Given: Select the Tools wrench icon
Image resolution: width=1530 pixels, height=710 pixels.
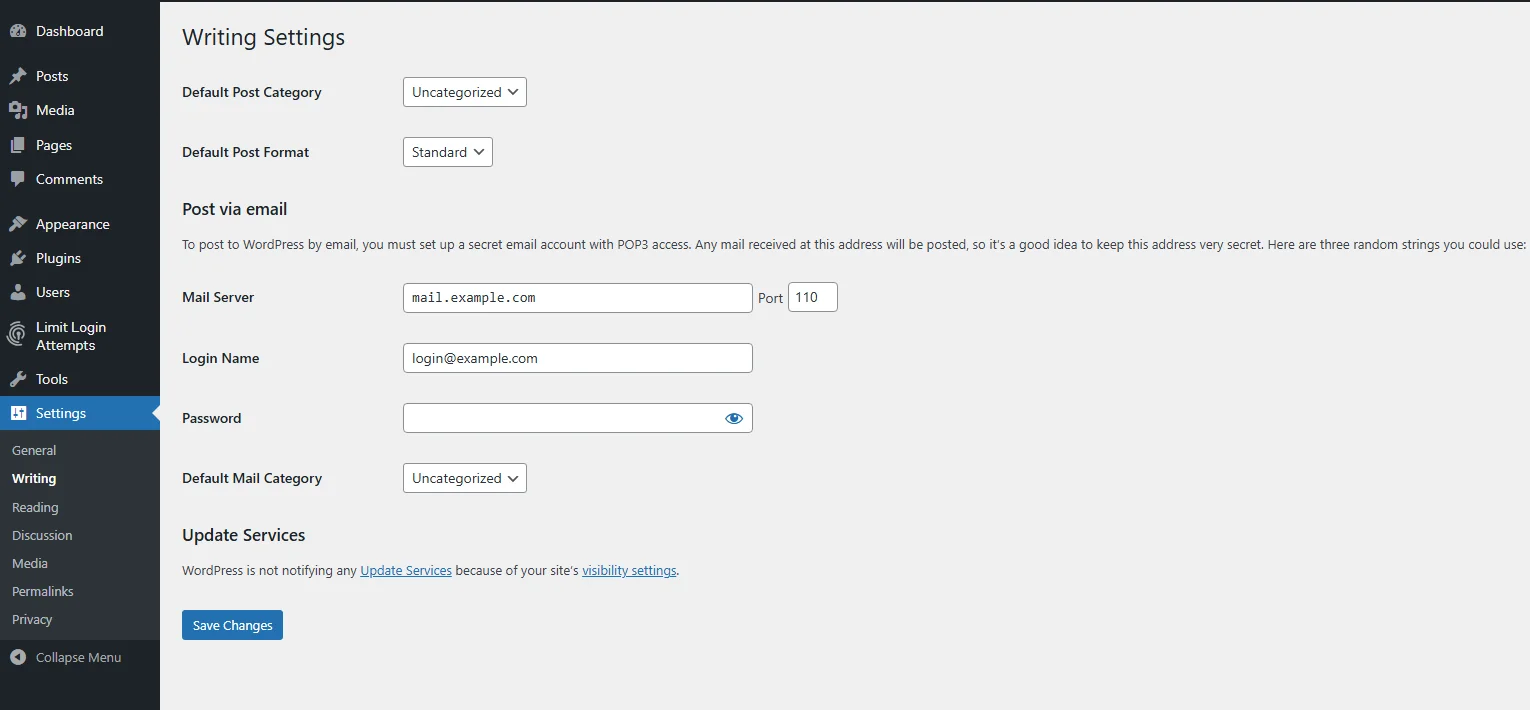Looking at the screenshot, I should pyautogui.click(x=18, y=379).
